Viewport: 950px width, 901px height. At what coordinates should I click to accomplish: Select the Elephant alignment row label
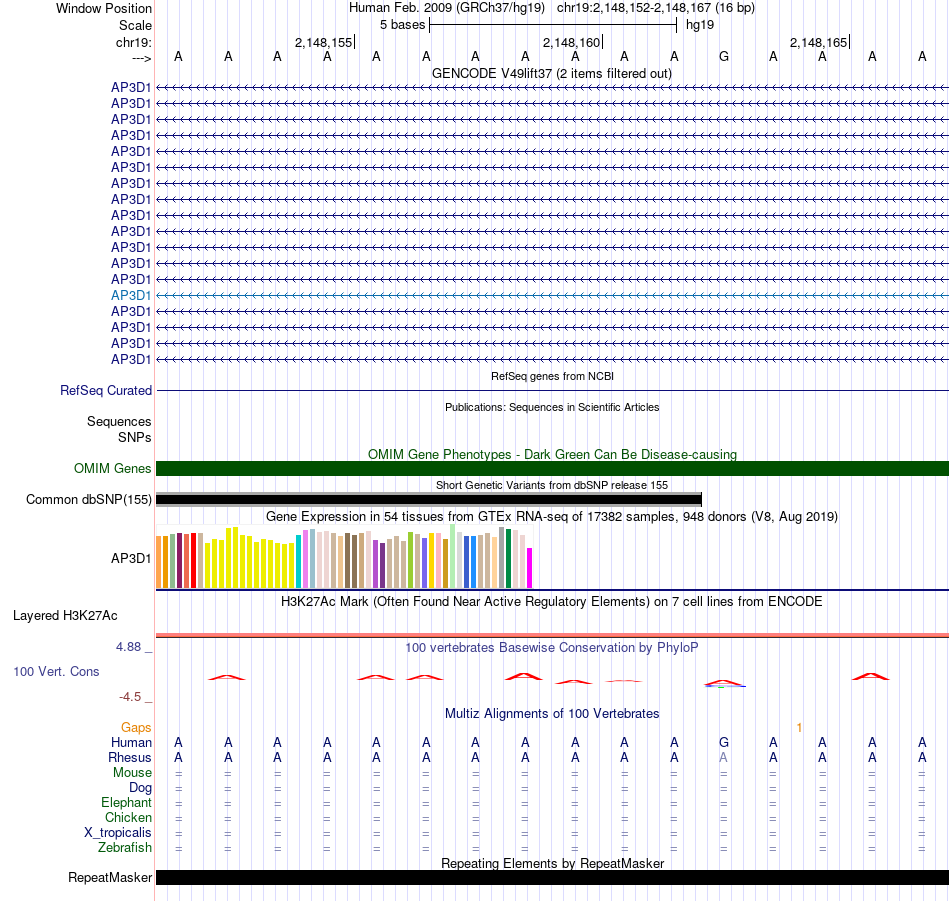126,802
